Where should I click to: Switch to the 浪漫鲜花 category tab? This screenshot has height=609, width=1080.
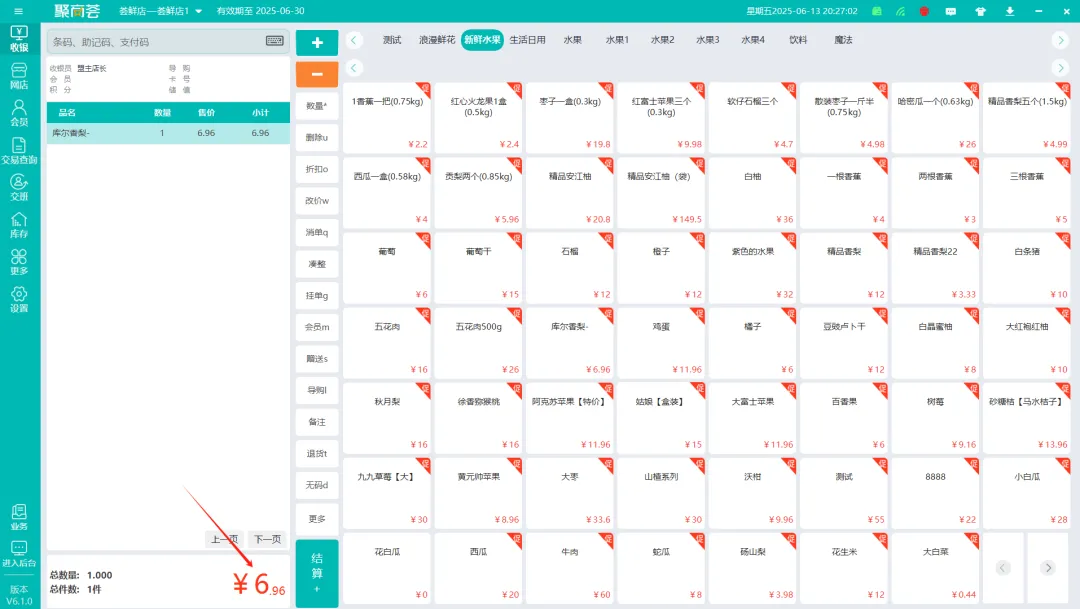(x=436, y=40)
